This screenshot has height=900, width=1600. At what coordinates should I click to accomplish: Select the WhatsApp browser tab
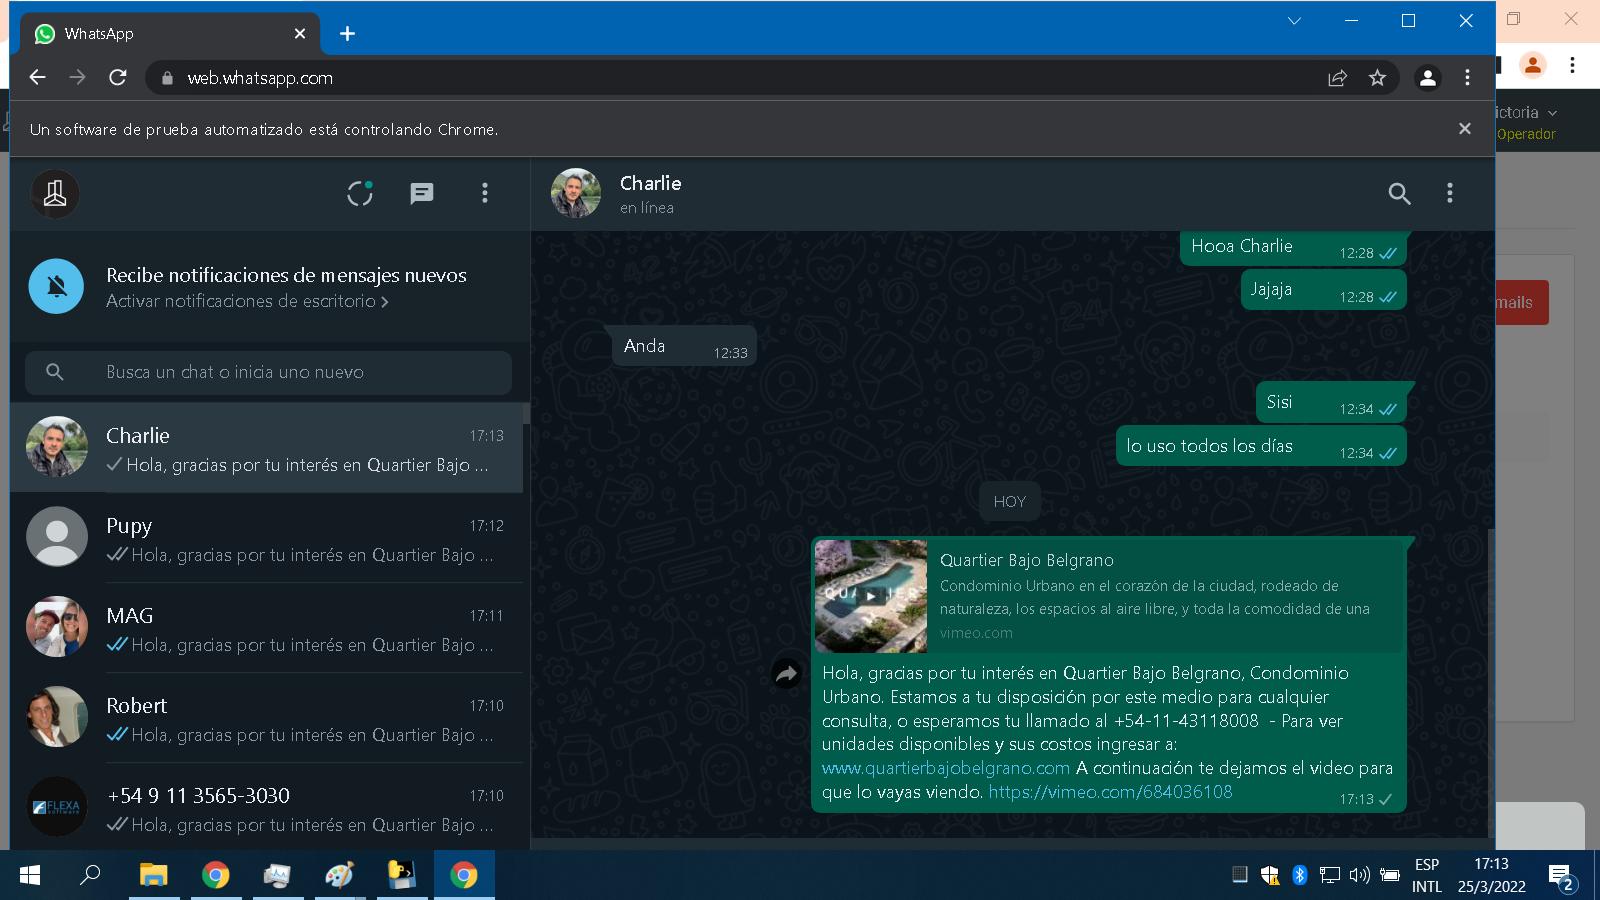pyautogui.click(x=170, y=34)
